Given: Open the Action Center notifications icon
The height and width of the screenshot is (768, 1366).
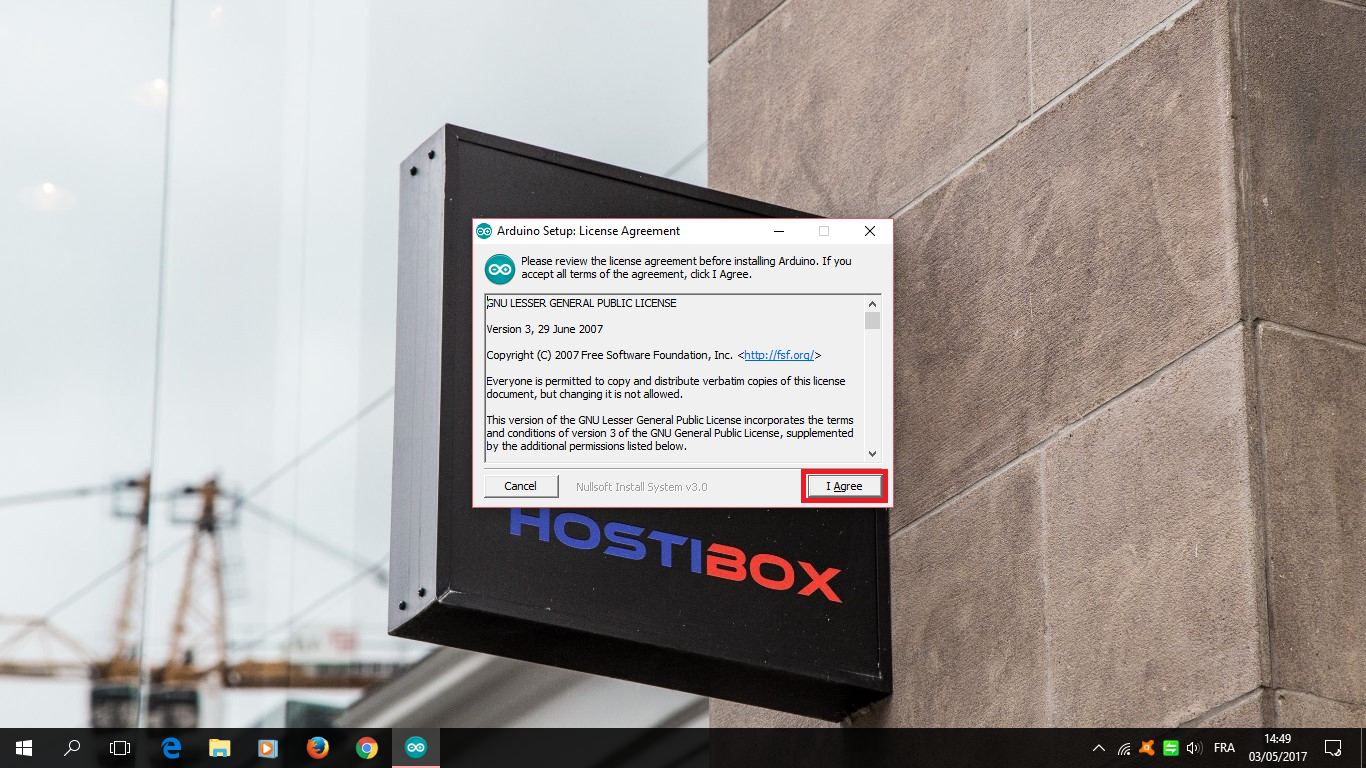Looking at the screenshot, I should 1332,748.
